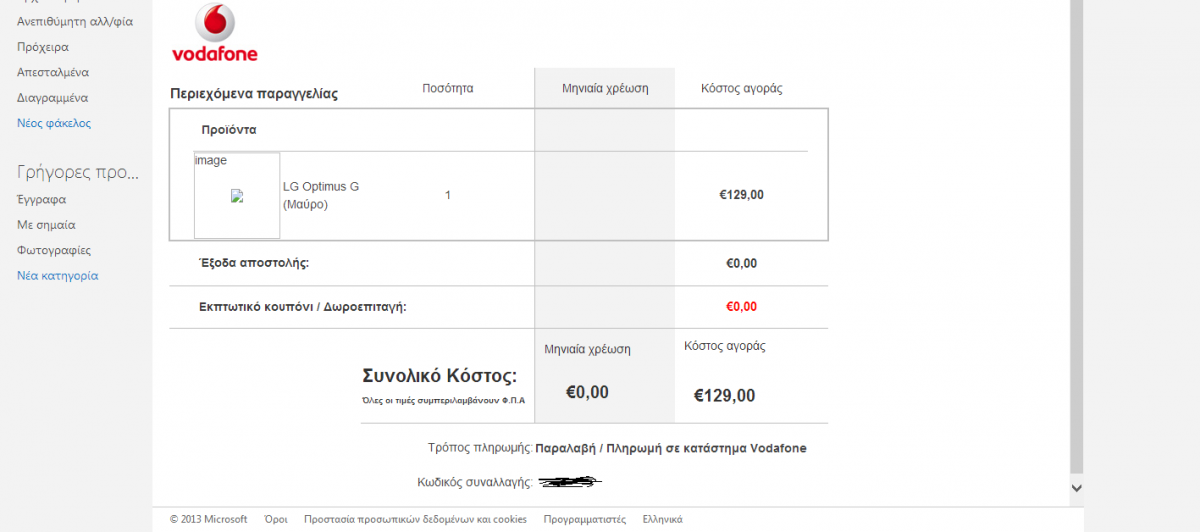The image size is (1200, 532).
Task: Click the Γρήγορες προβολές section heading
Action: click(x=78, y=172)
